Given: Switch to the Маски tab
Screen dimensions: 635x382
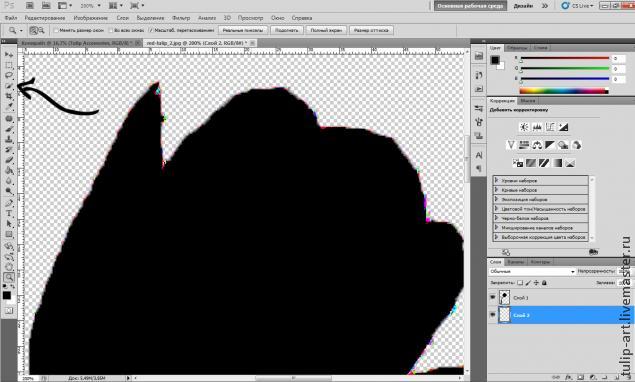Looking at the screenshot, I should tap(528, 100).
